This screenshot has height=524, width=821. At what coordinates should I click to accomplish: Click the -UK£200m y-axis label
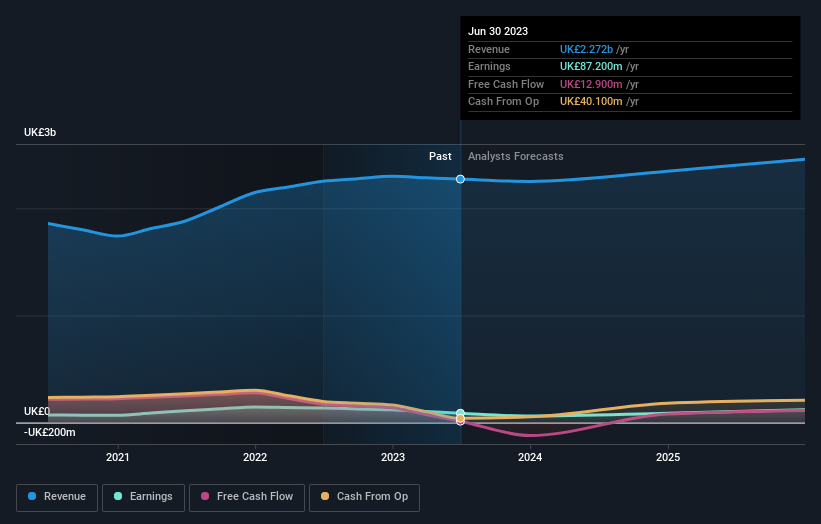[x=49, y=432]
